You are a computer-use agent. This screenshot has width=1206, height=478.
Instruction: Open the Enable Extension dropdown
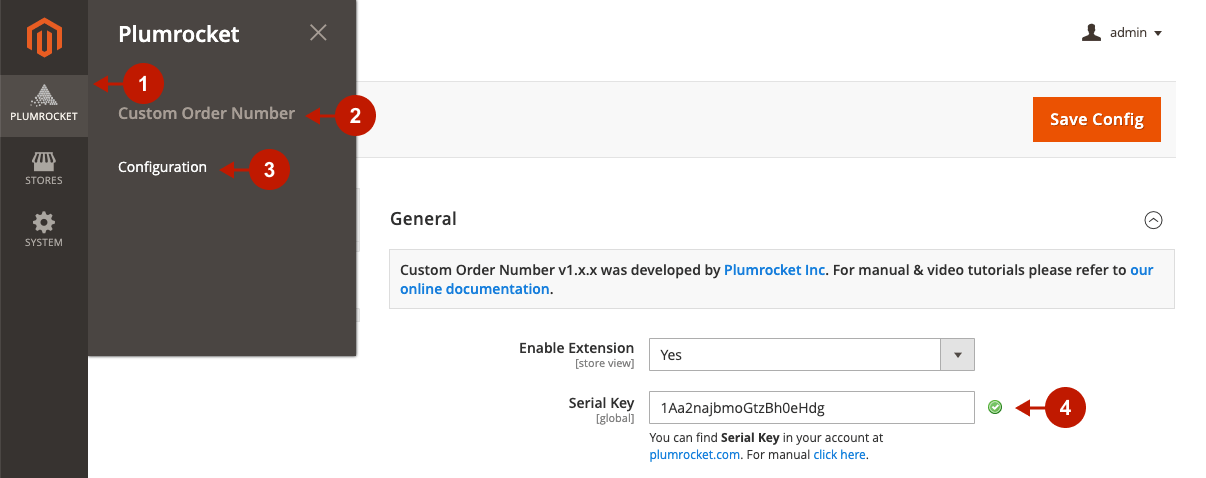coord(812,355)
